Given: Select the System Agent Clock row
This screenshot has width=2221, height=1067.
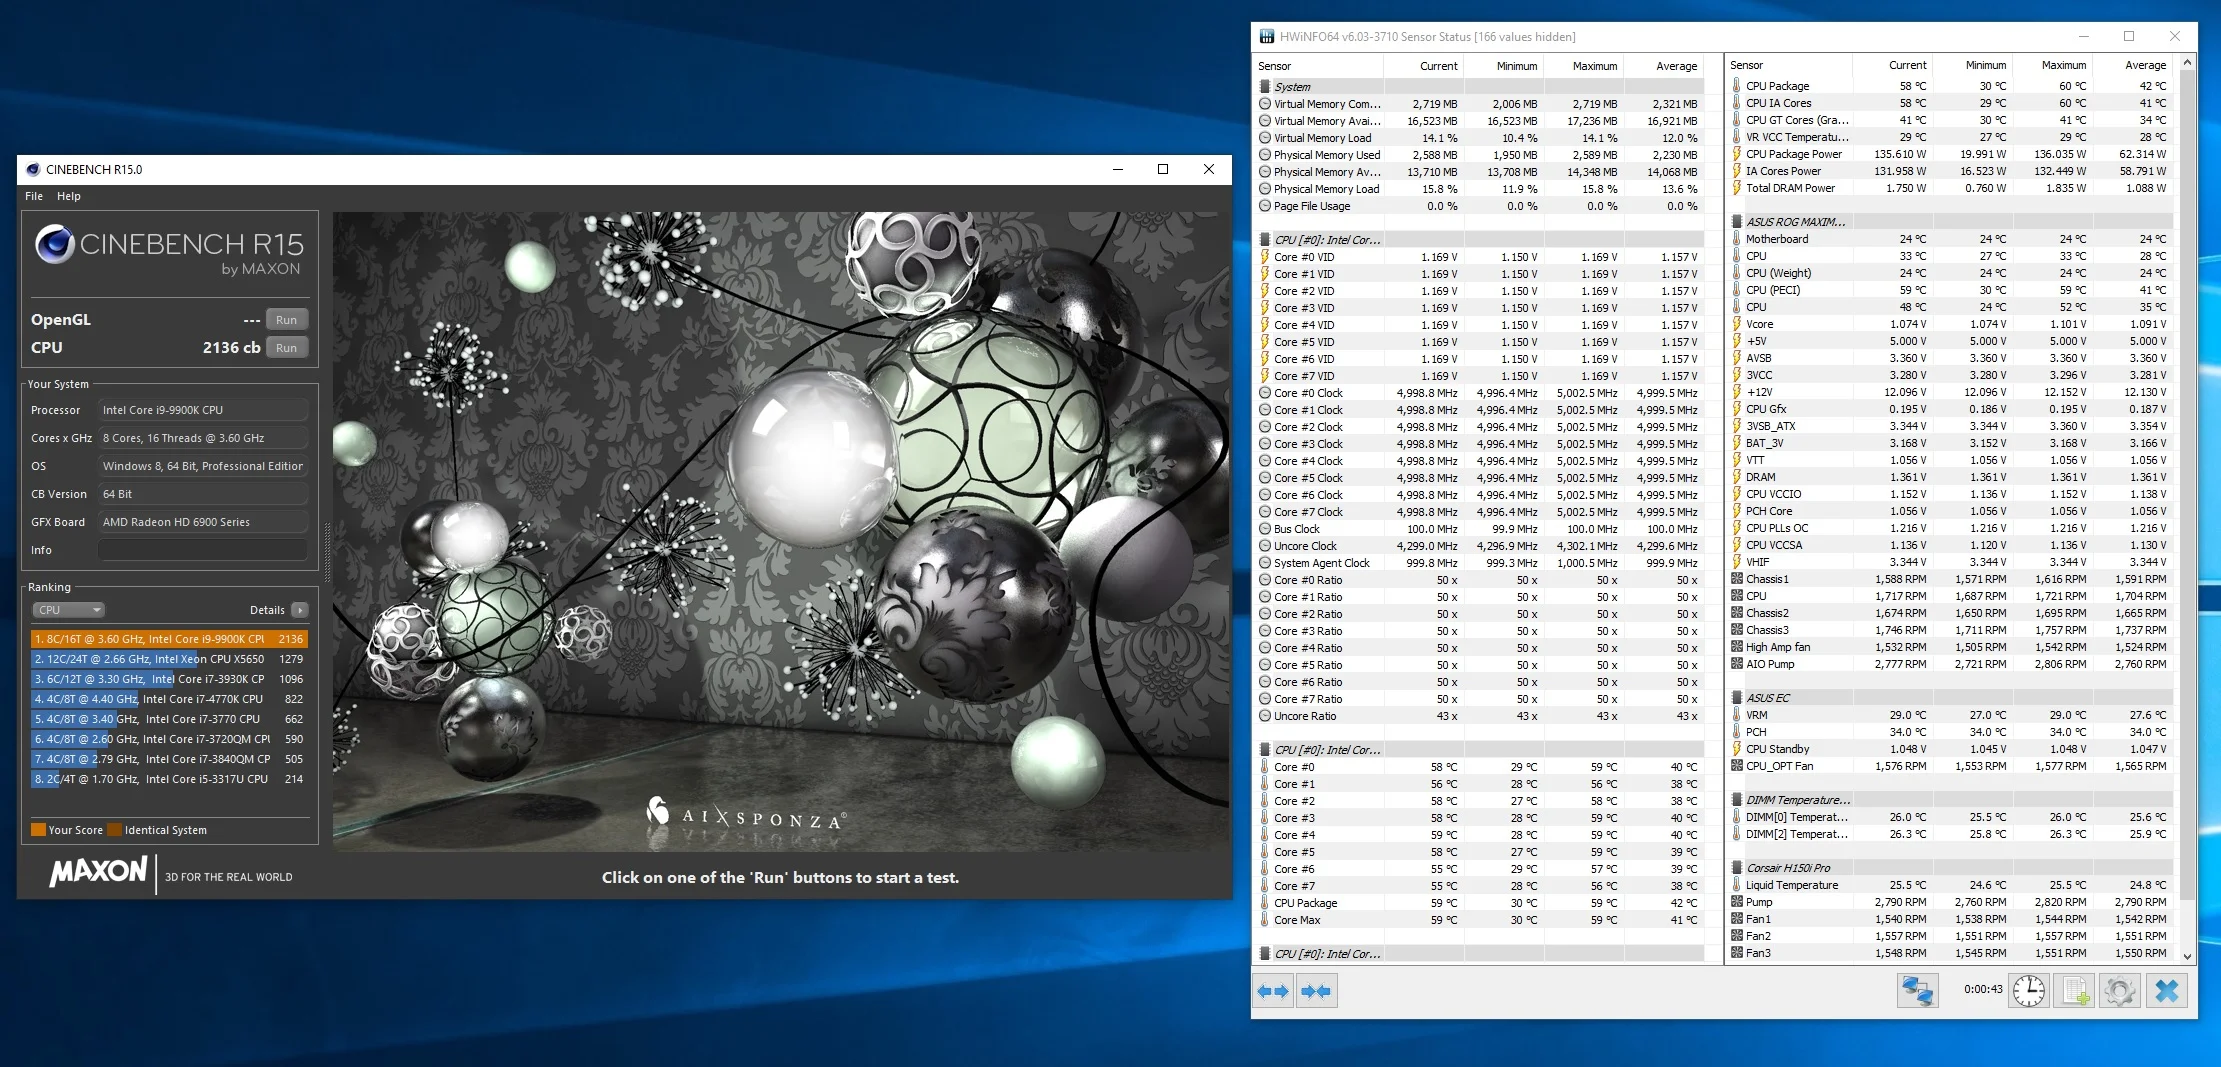Looking at the screenshot, I should tap(1480, 563).
